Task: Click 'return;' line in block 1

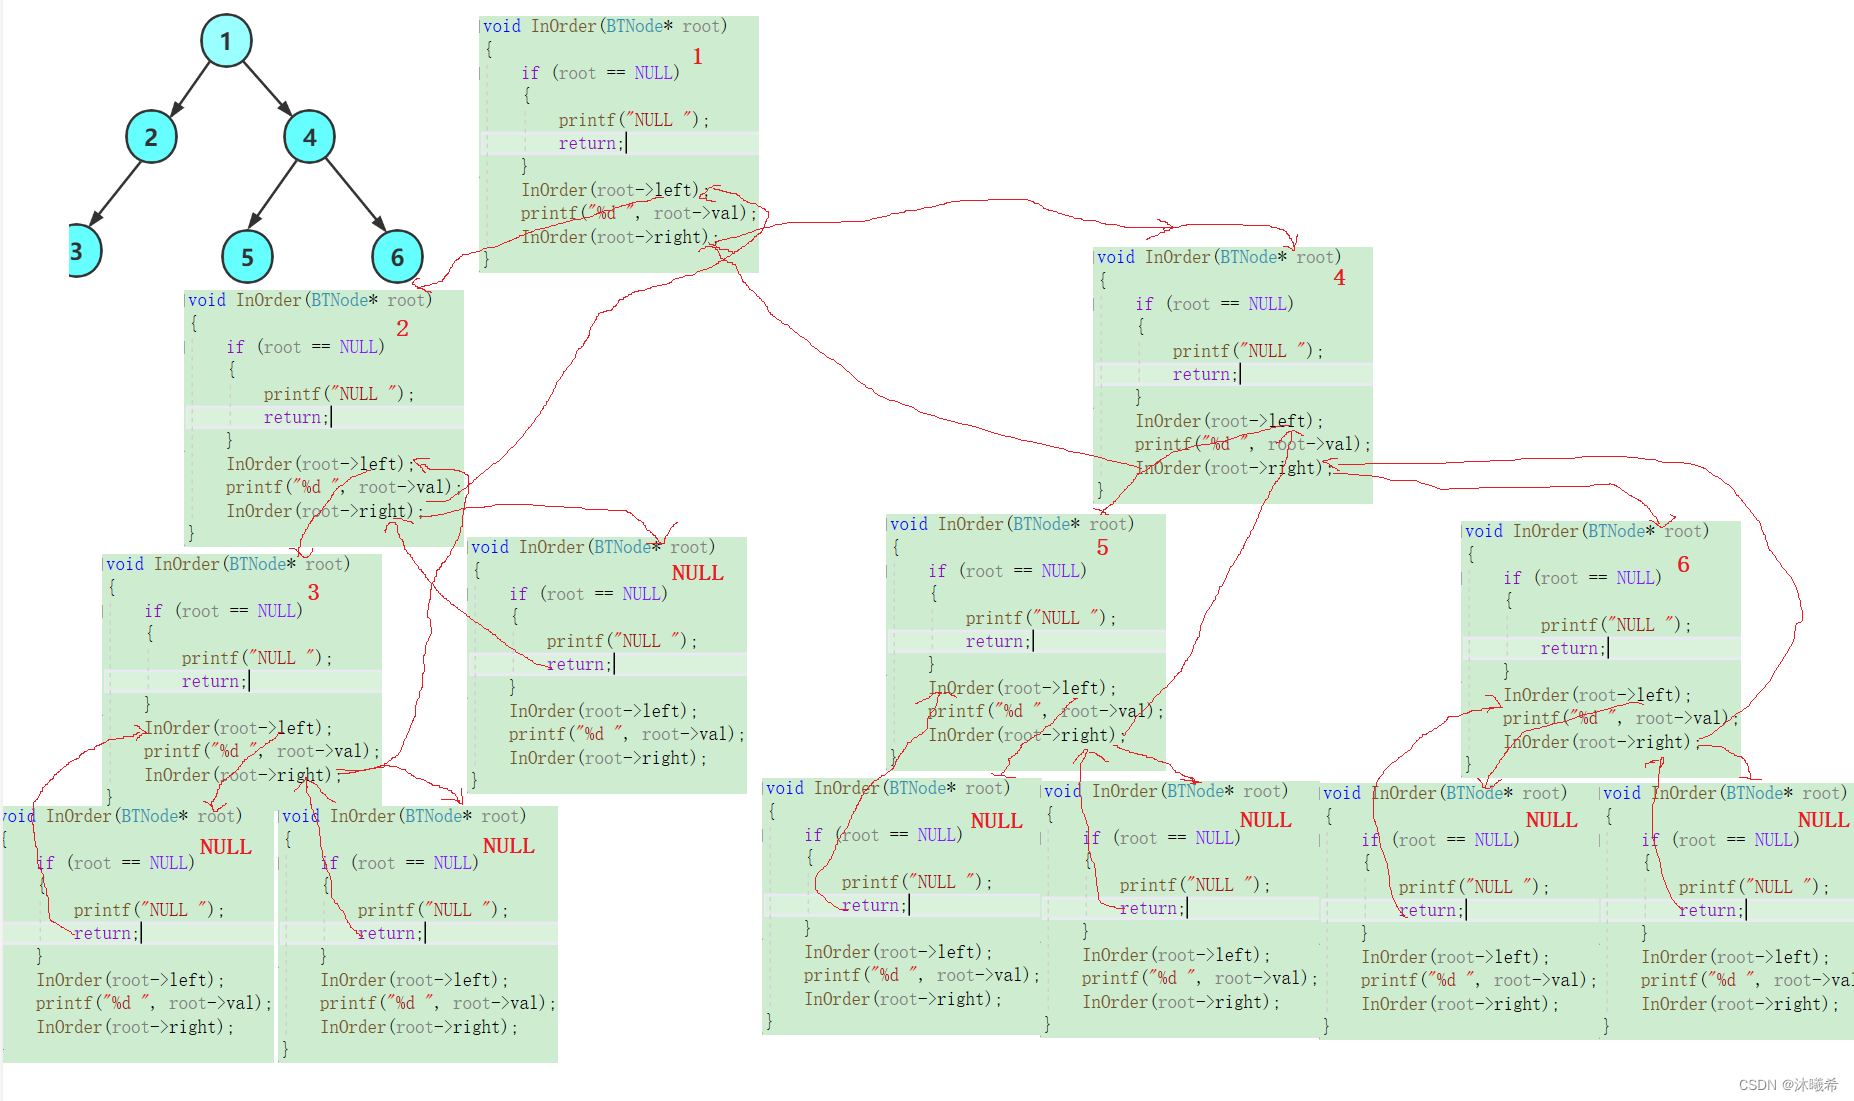Action: [592, 143]
